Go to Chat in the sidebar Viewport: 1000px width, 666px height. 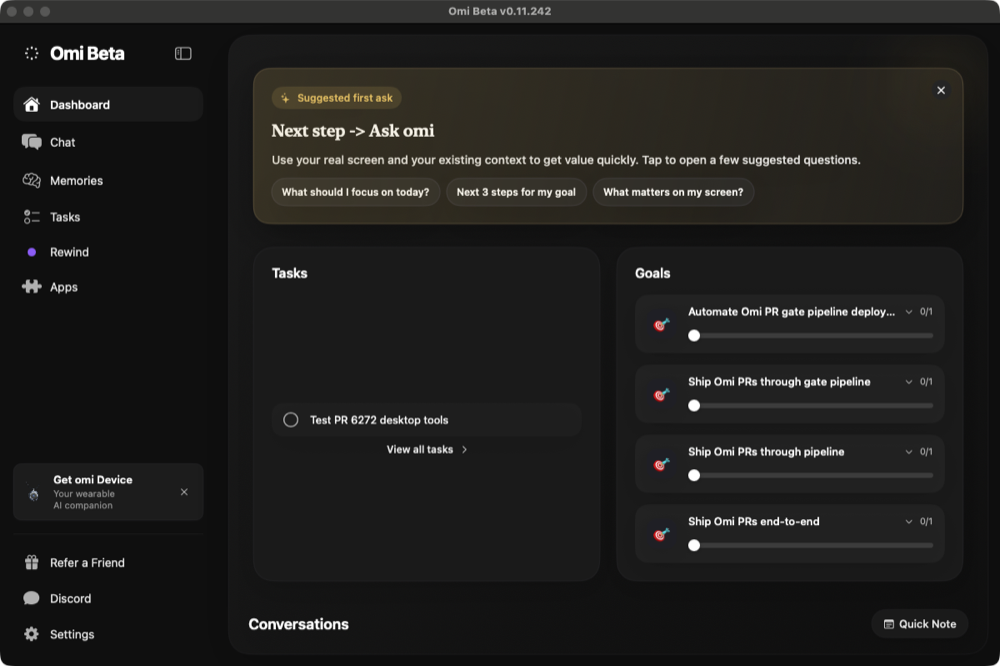coord(108,142)
